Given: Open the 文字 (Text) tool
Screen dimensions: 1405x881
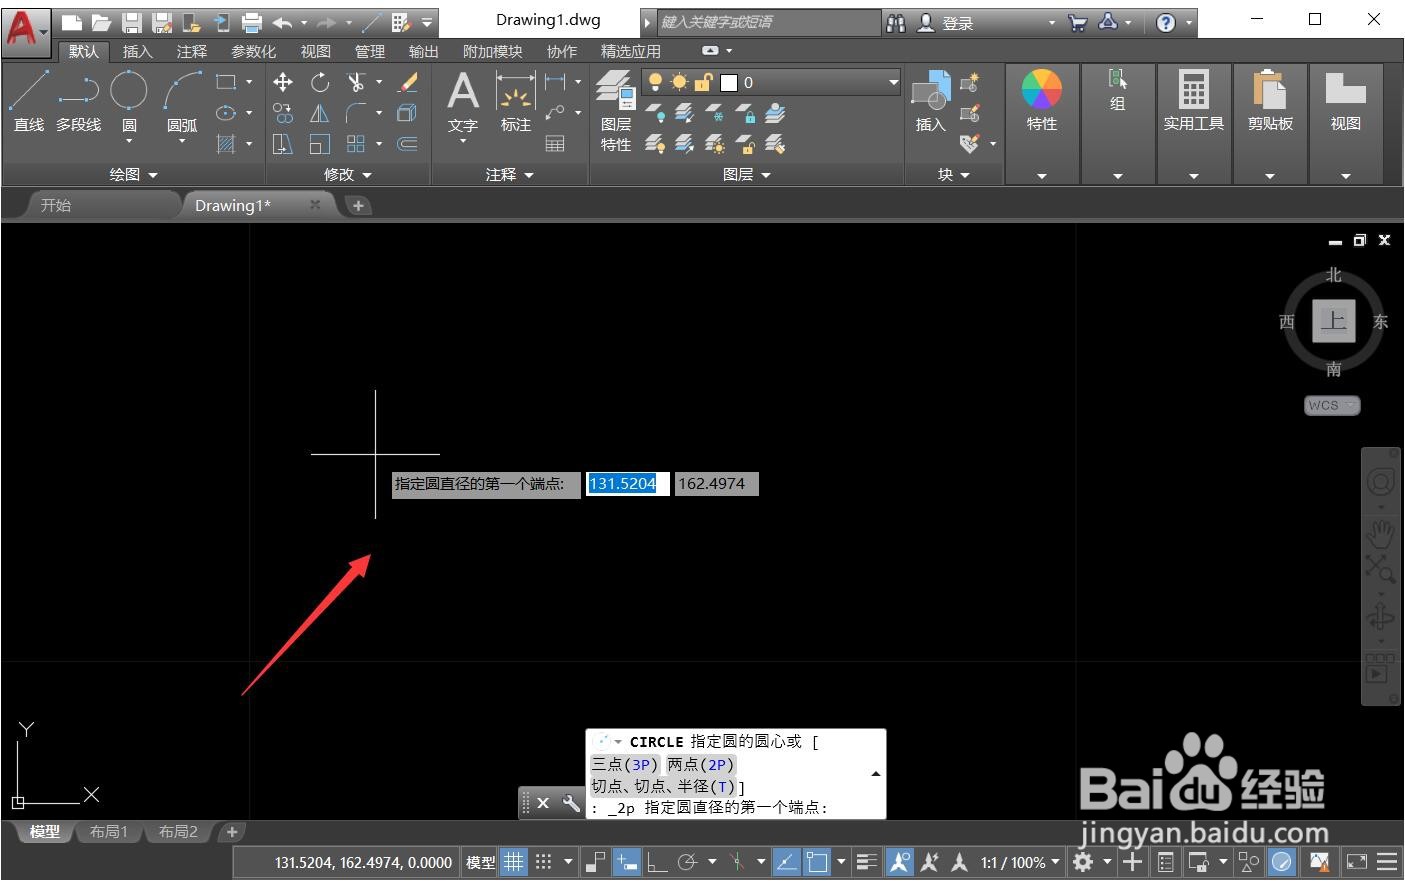Looking at the screenshot, I should click(x=462, y=101).
